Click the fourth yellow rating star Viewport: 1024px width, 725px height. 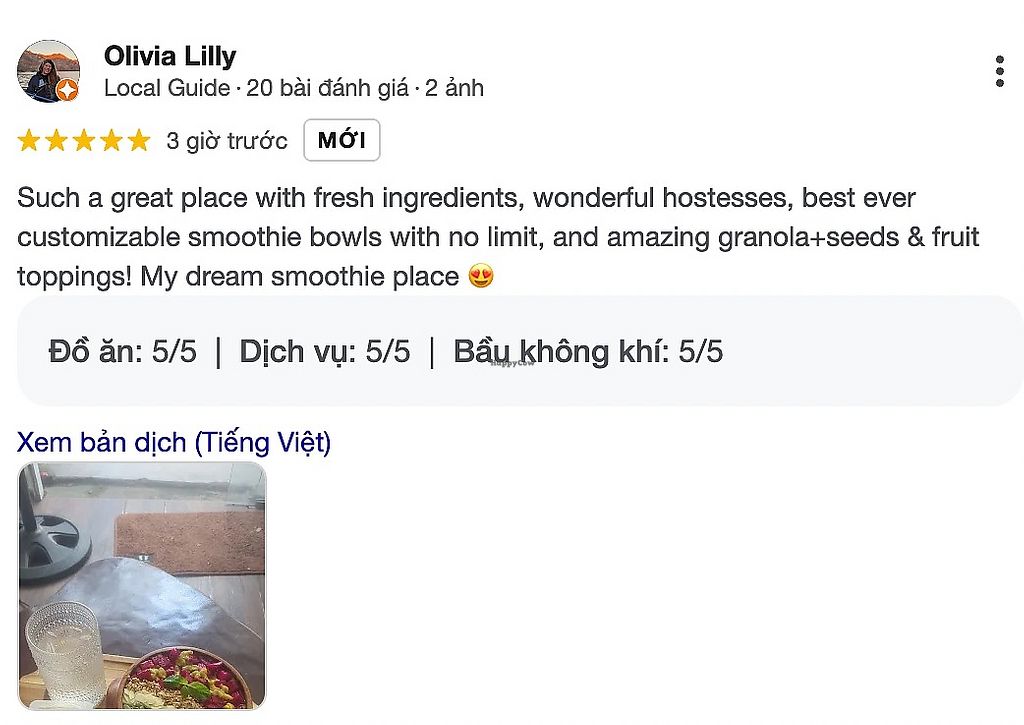(111, 141)
